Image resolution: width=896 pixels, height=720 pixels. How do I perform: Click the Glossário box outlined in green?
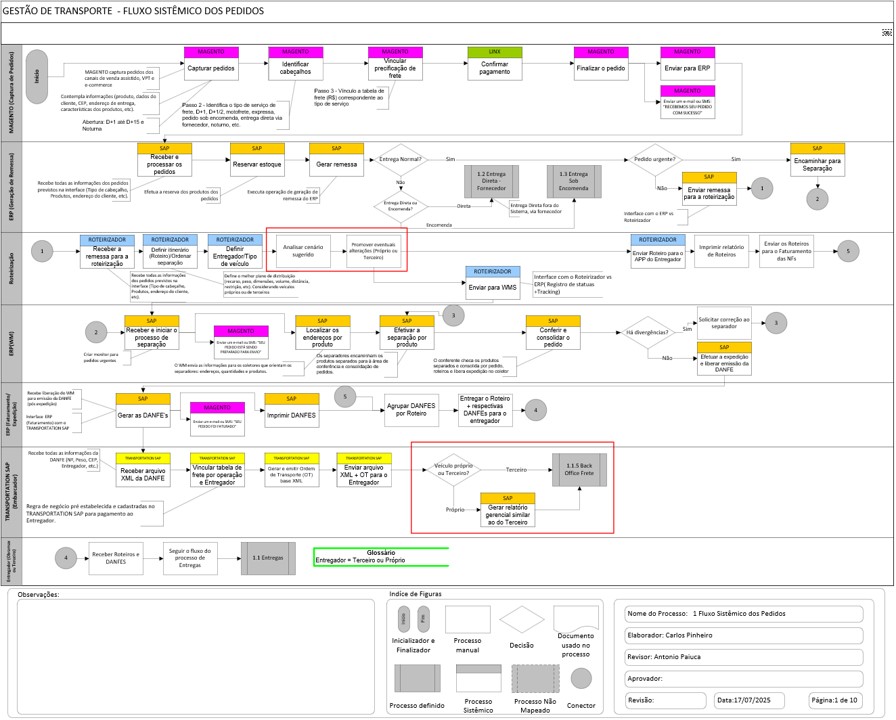pos(381,557)
